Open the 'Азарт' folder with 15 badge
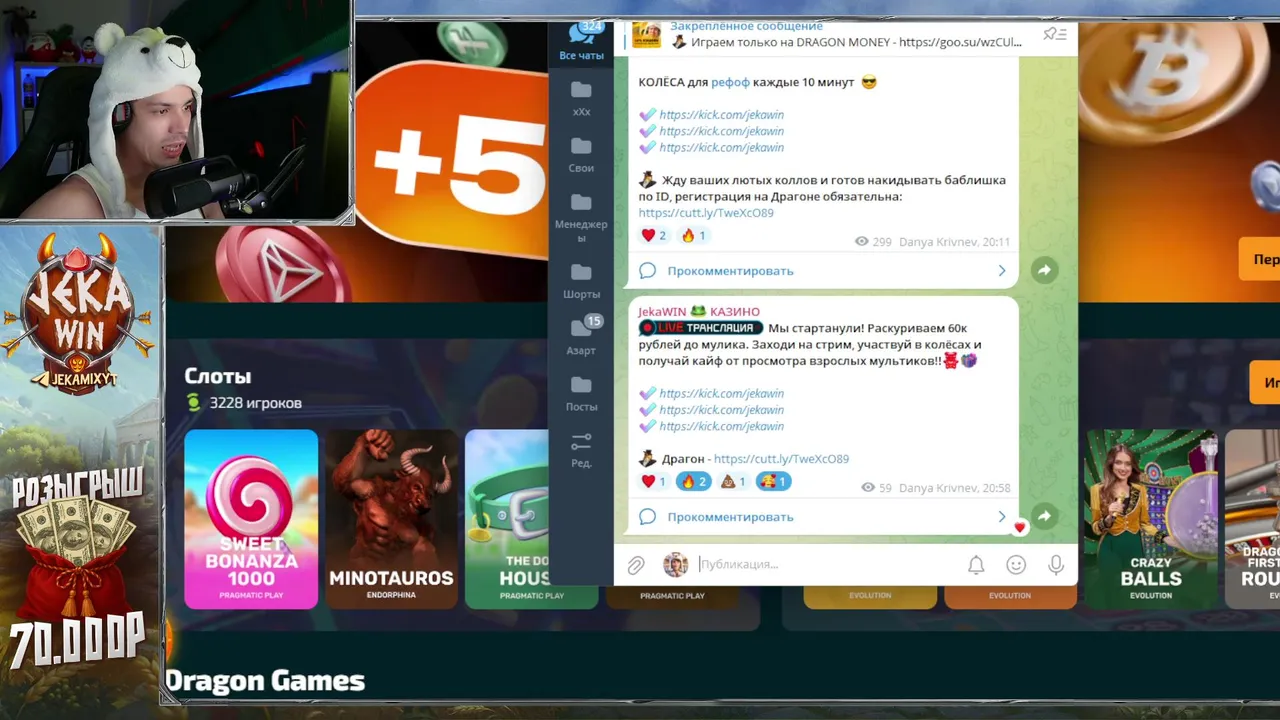This screenshot has width=1280, height=720. pos(581,337)
